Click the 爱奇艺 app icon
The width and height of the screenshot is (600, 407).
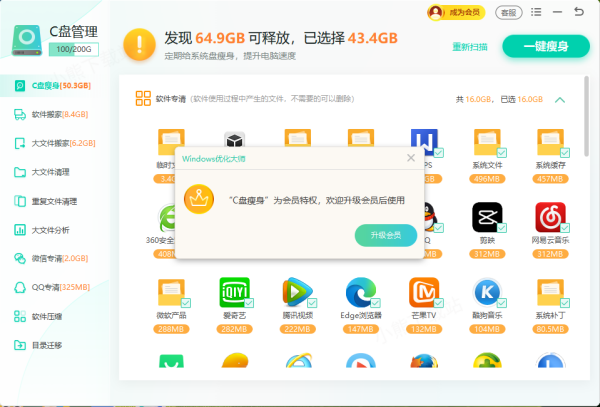pos(235,293)
